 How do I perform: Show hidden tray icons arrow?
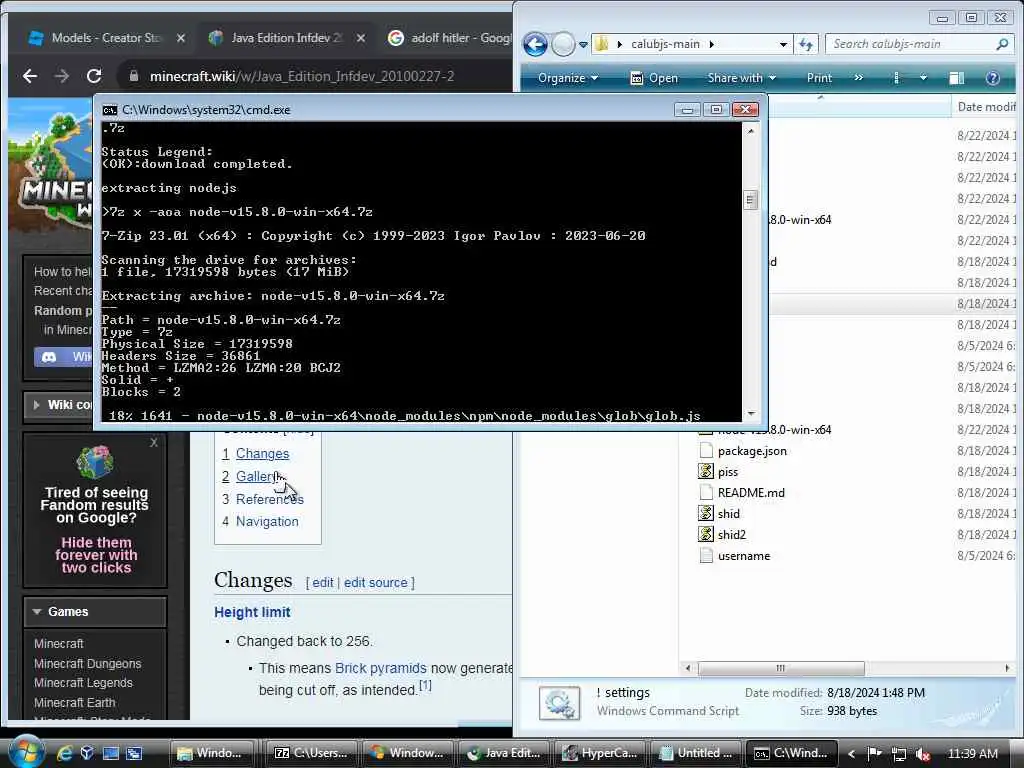(851, 754)
